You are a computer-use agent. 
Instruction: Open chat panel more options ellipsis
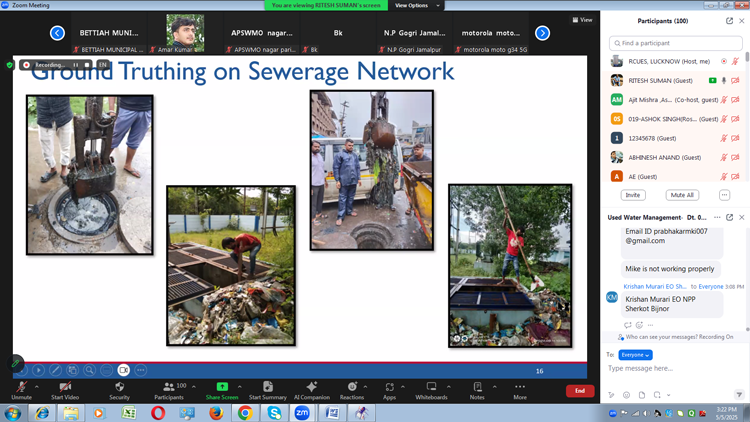pyautogui.click(x=717, y=217)
